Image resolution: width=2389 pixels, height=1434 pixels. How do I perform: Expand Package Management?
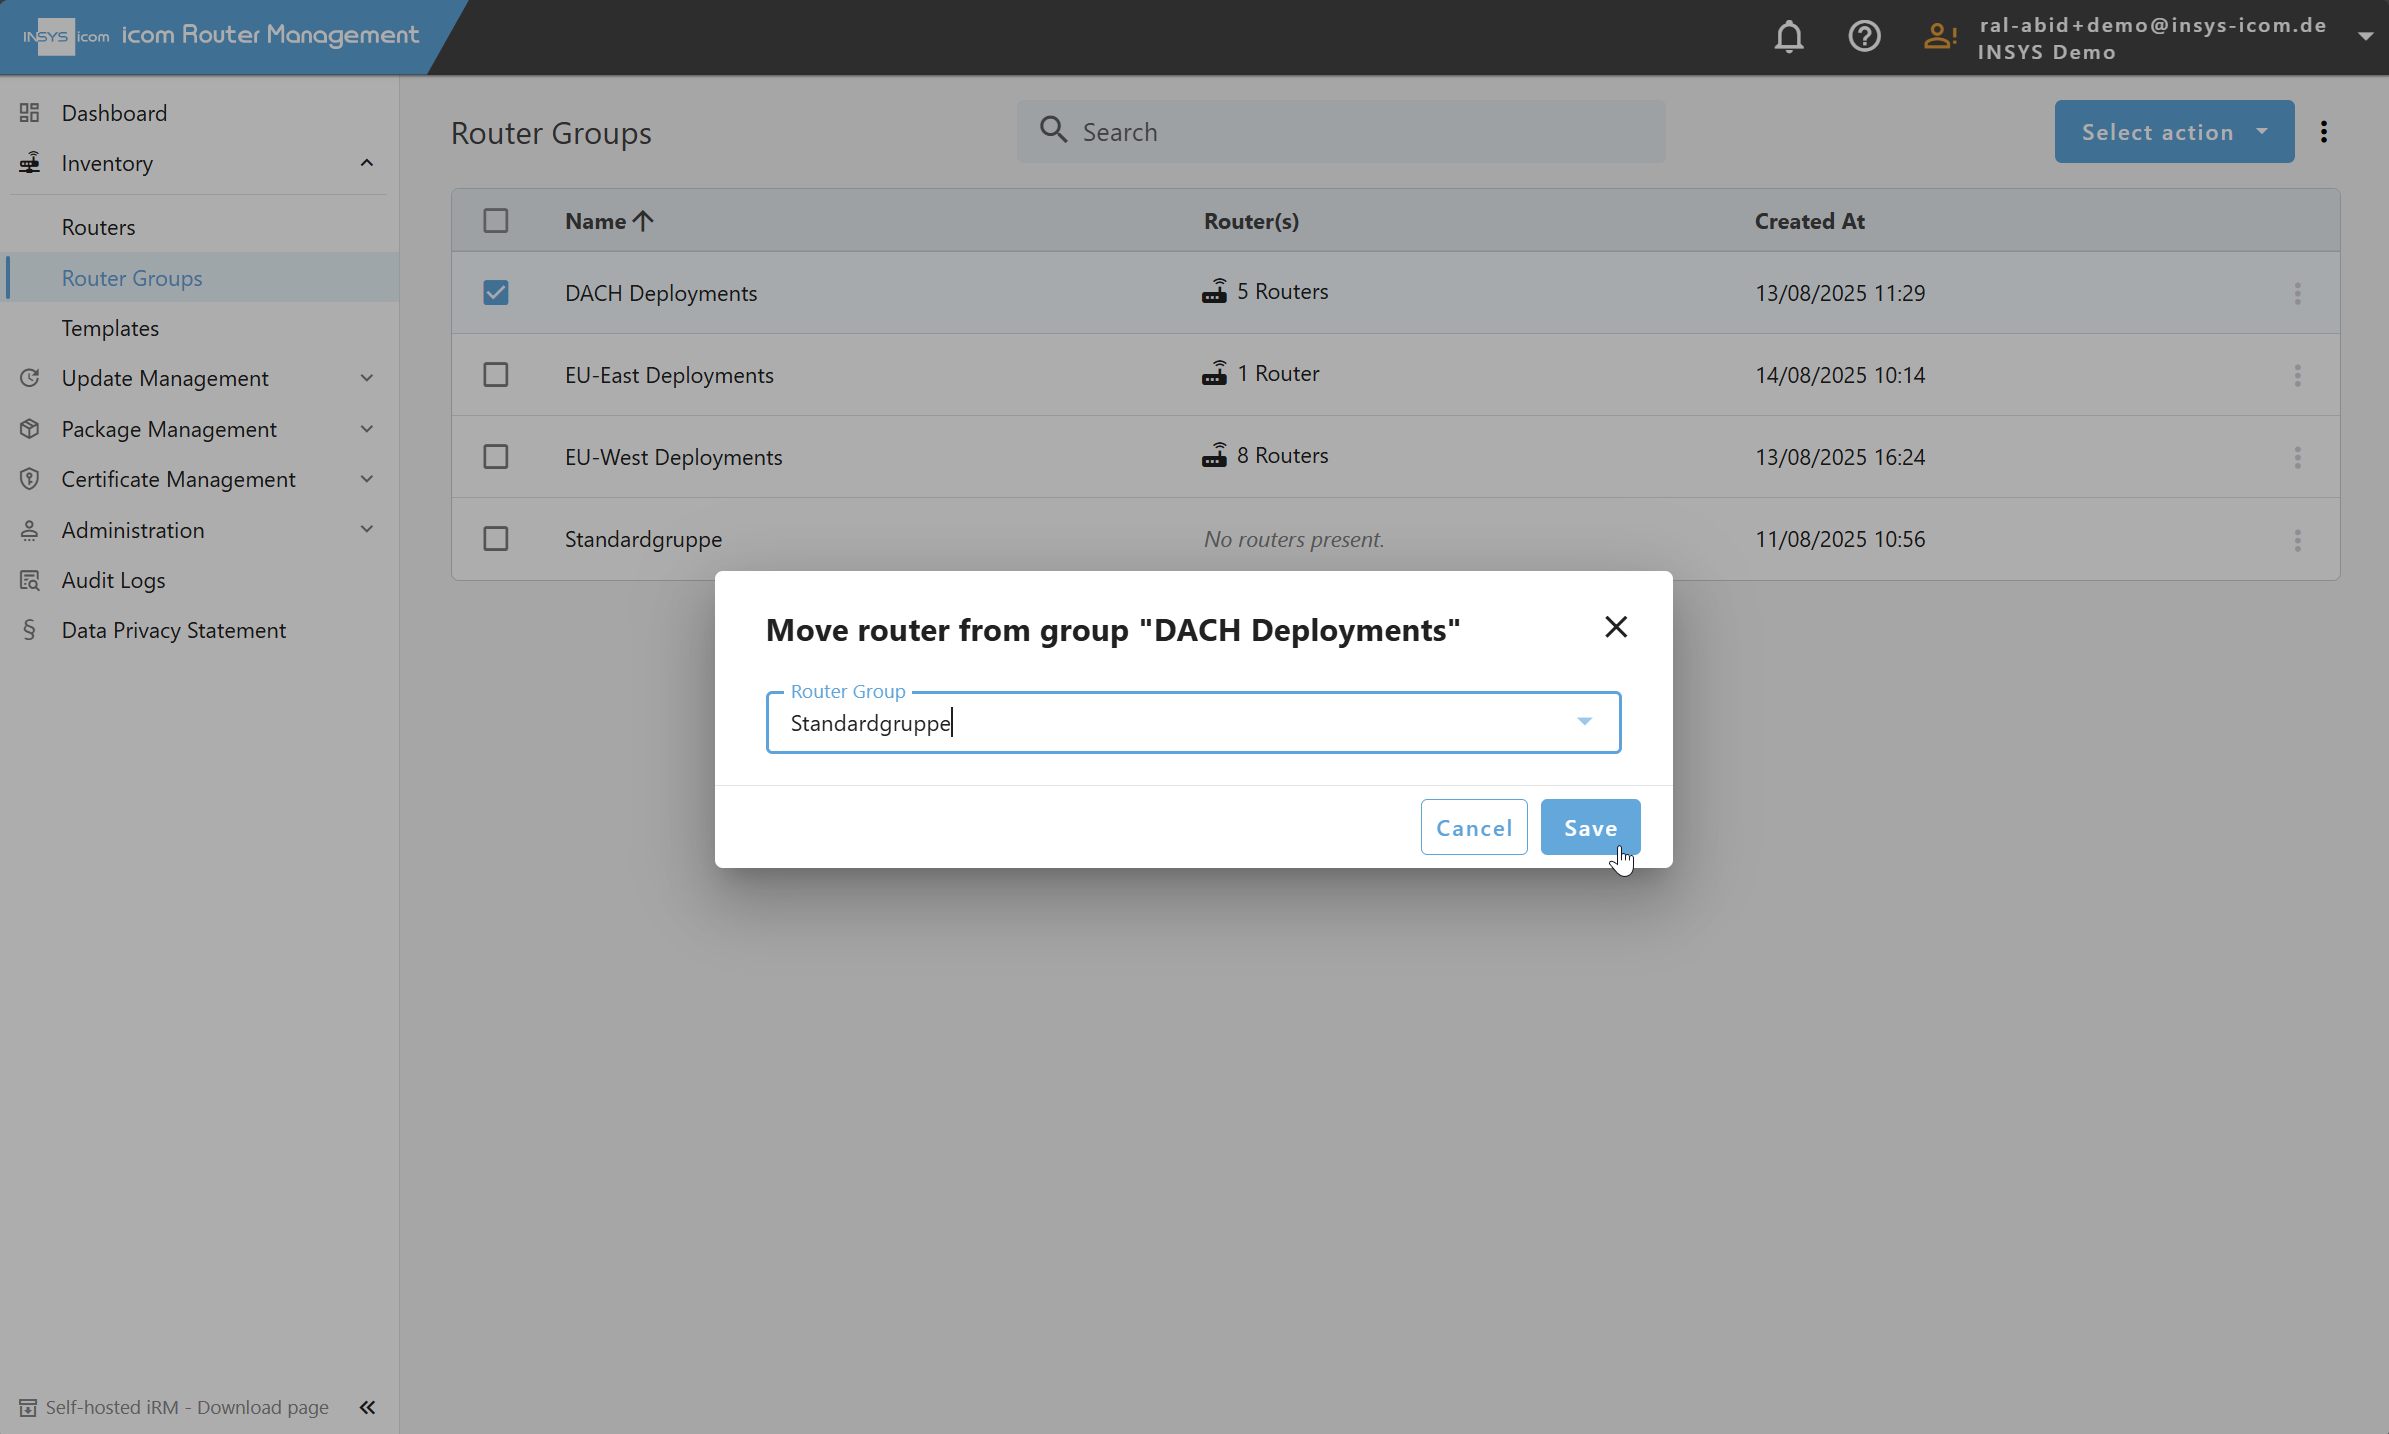pyautogui.click(x=367, y=429)
